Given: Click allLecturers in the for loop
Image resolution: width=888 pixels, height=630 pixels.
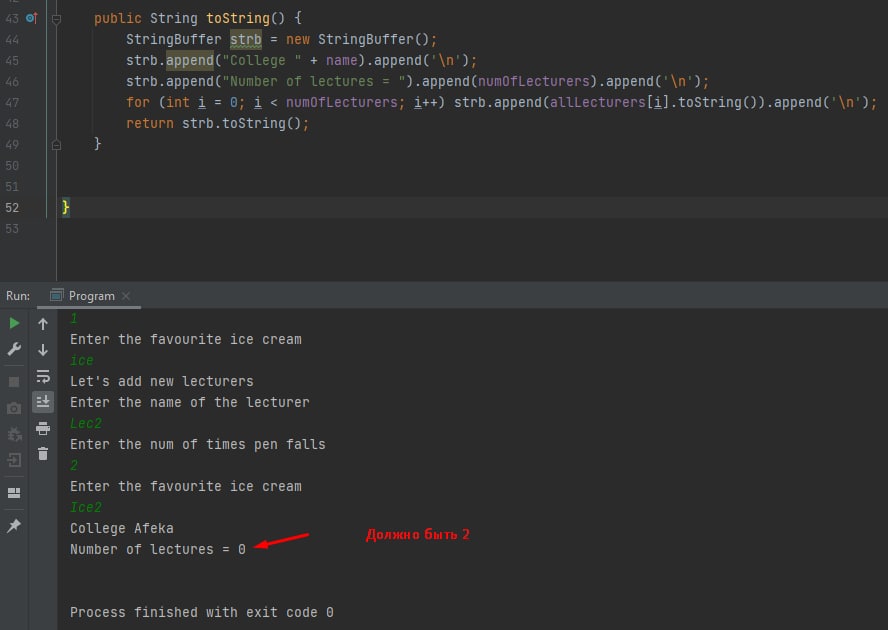Looking at the screenshot, I should pyautogui.click(x=597, y=102).
